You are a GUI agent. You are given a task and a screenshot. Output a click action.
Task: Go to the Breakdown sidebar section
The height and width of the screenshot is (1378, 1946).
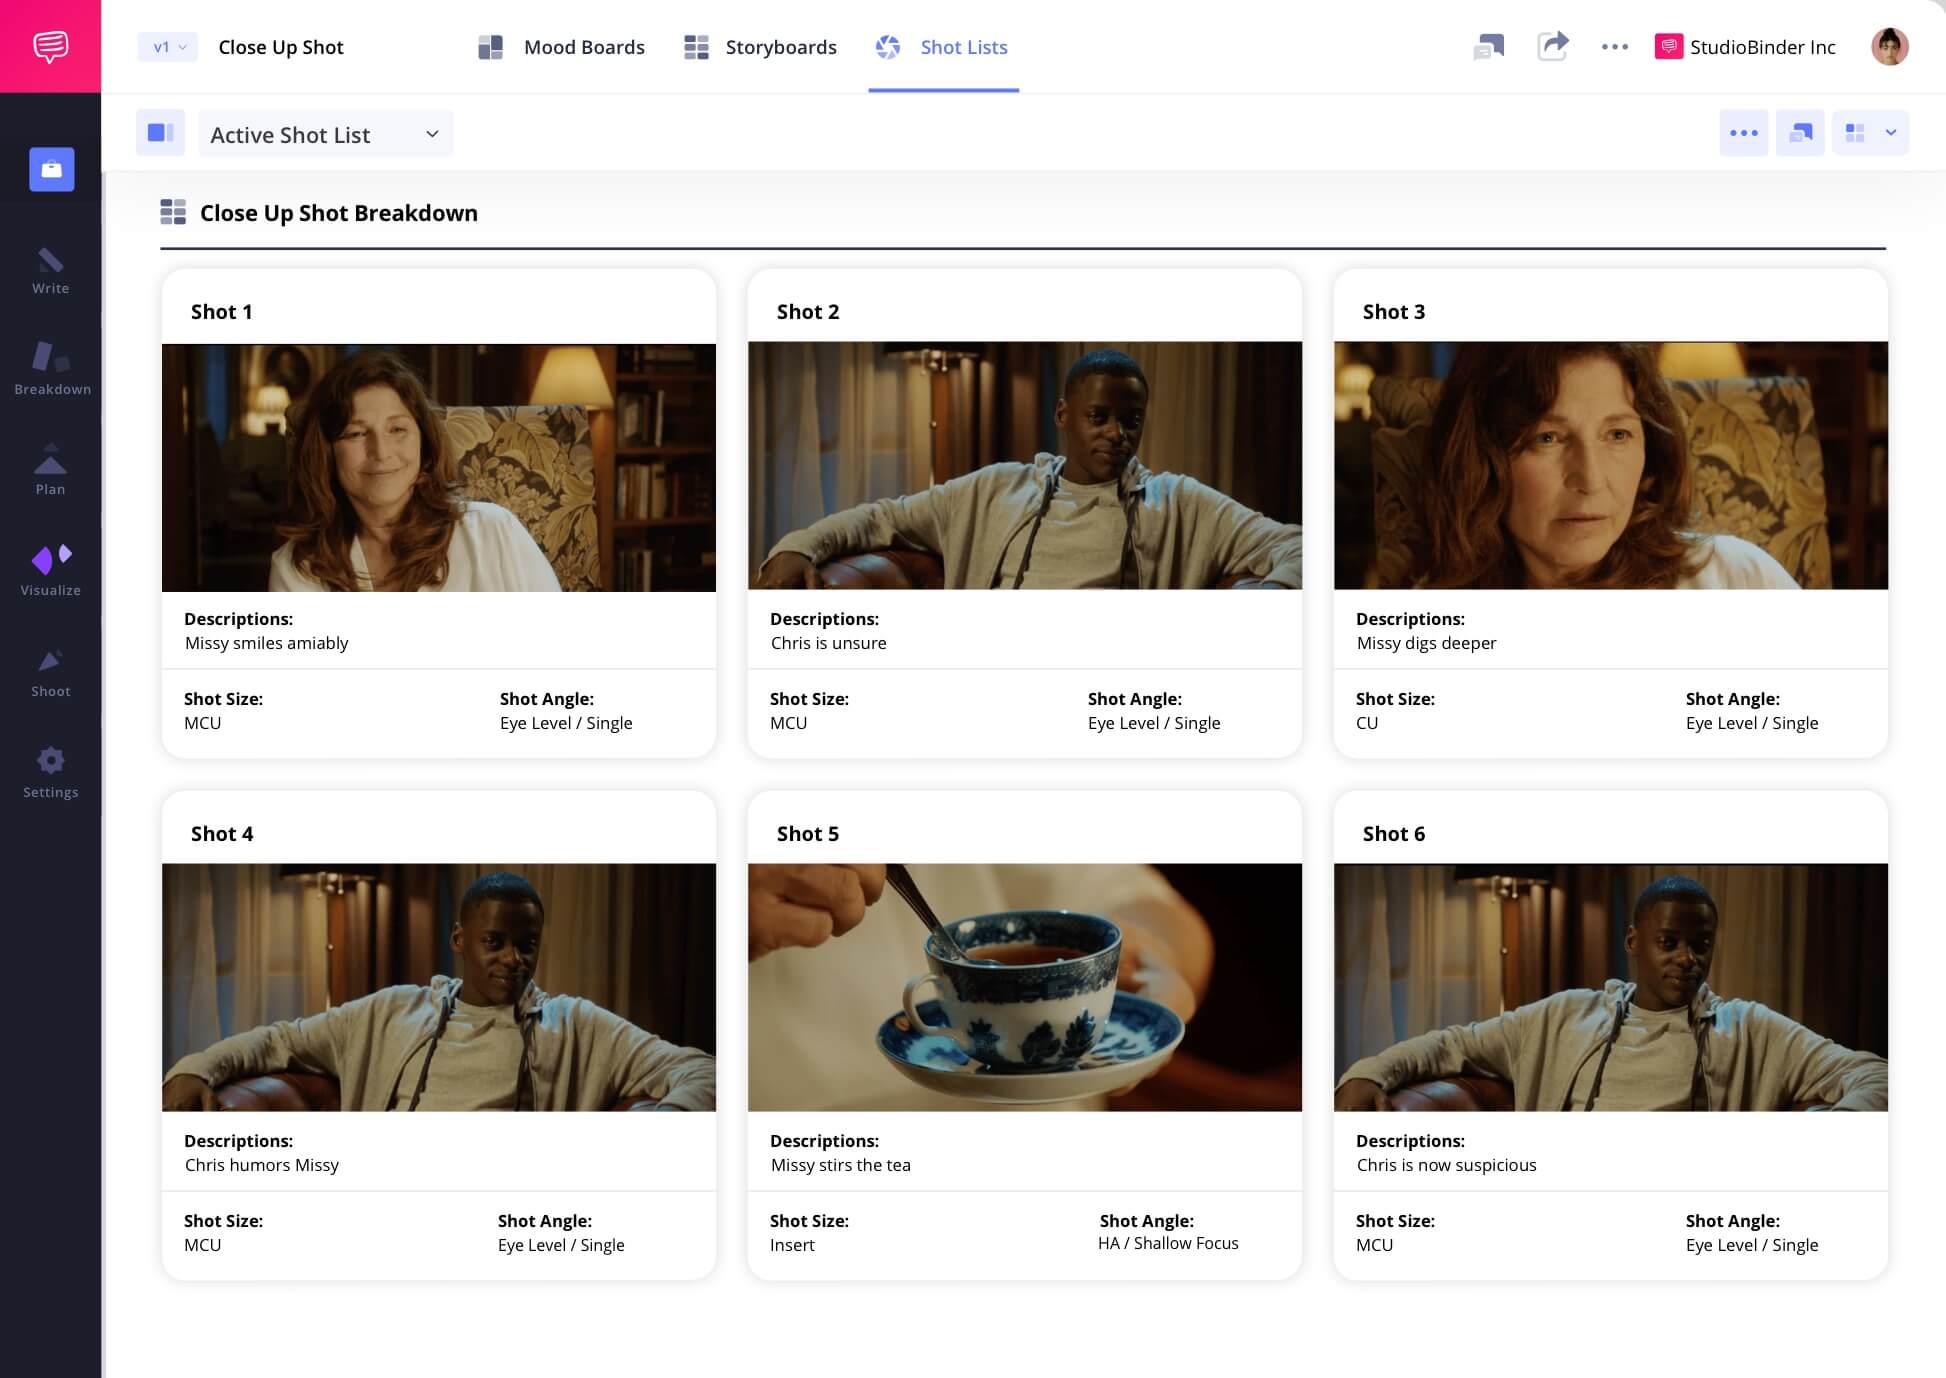[52, 368]
